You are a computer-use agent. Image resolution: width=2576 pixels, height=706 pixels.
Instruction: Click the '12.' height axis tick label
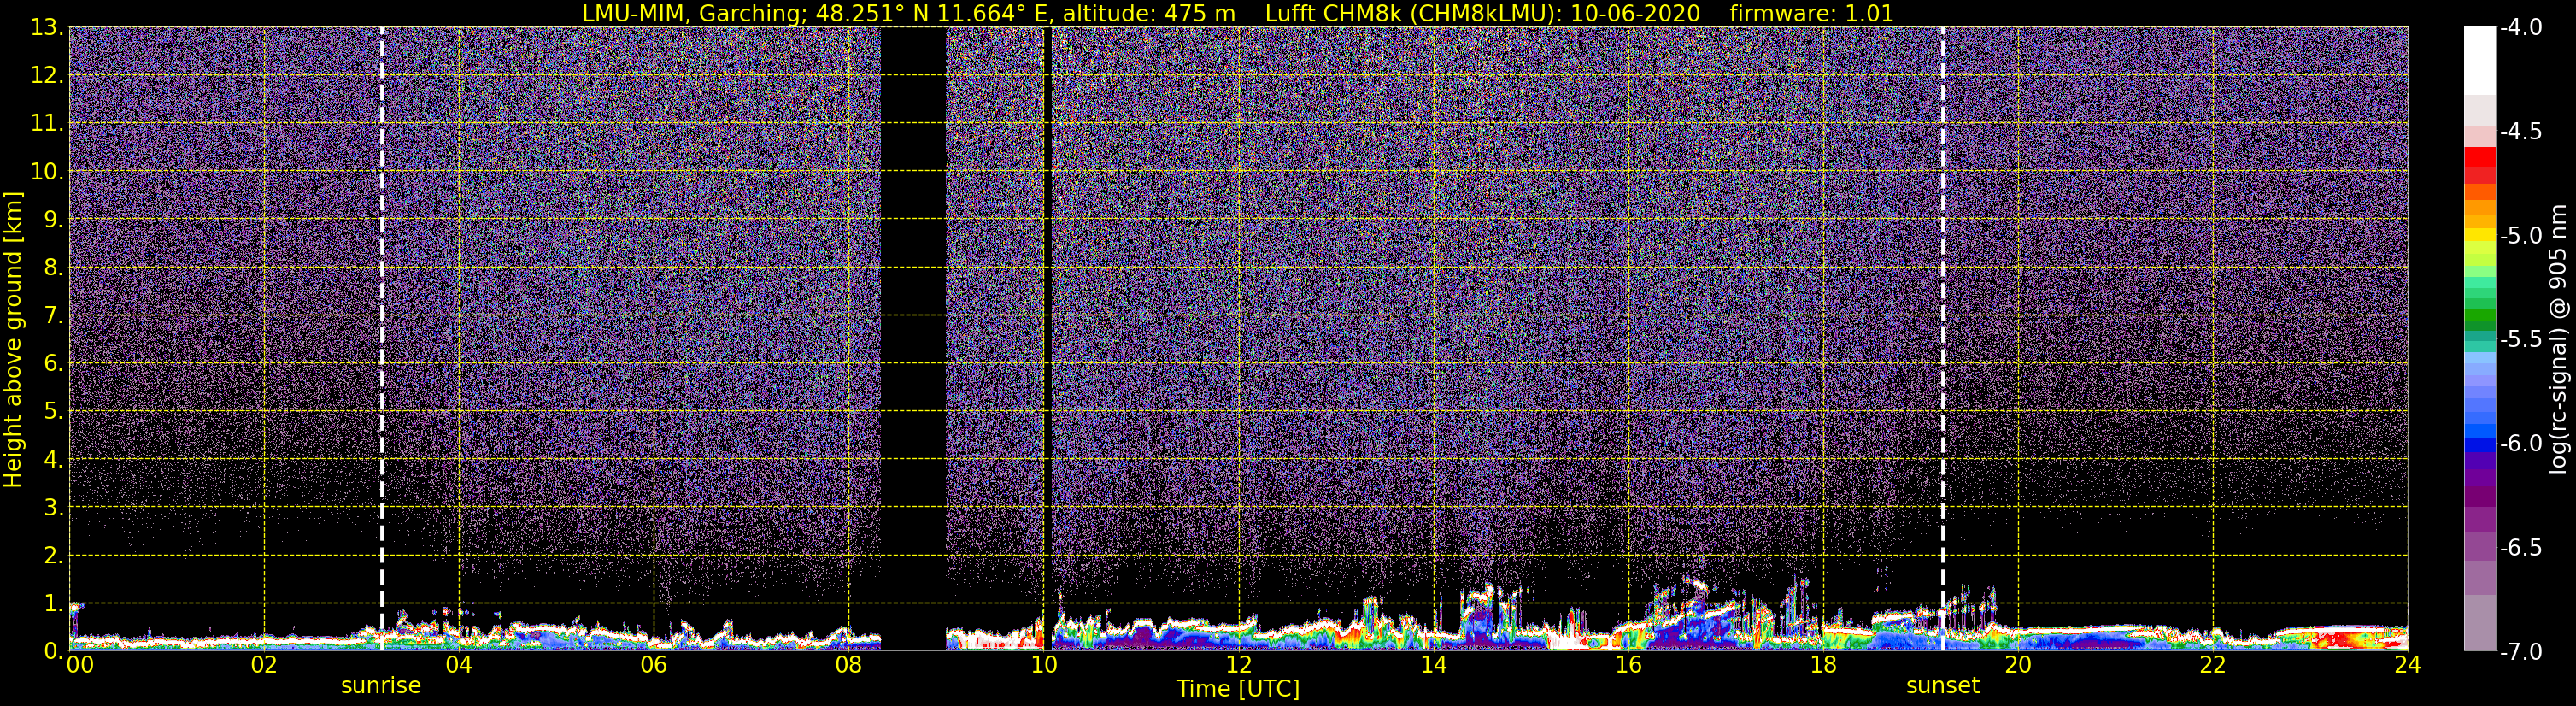pyautogui.click(x=46, y=76)
